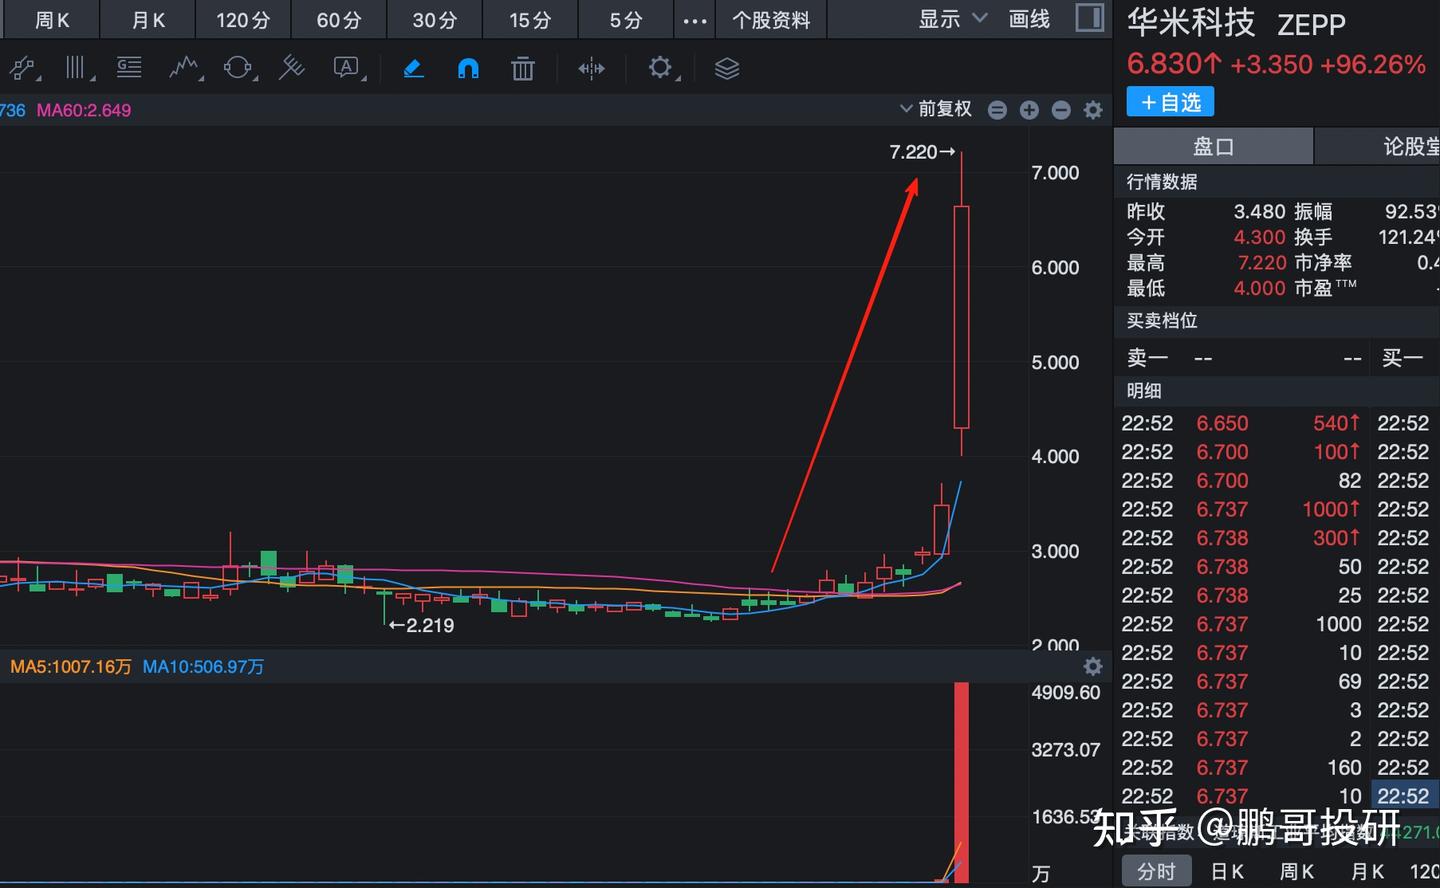Image resolution: width=1440 pixels, height=888 pixels.
Task: Switch to 分时 view at bottom right
Action: pos(1156,870)
